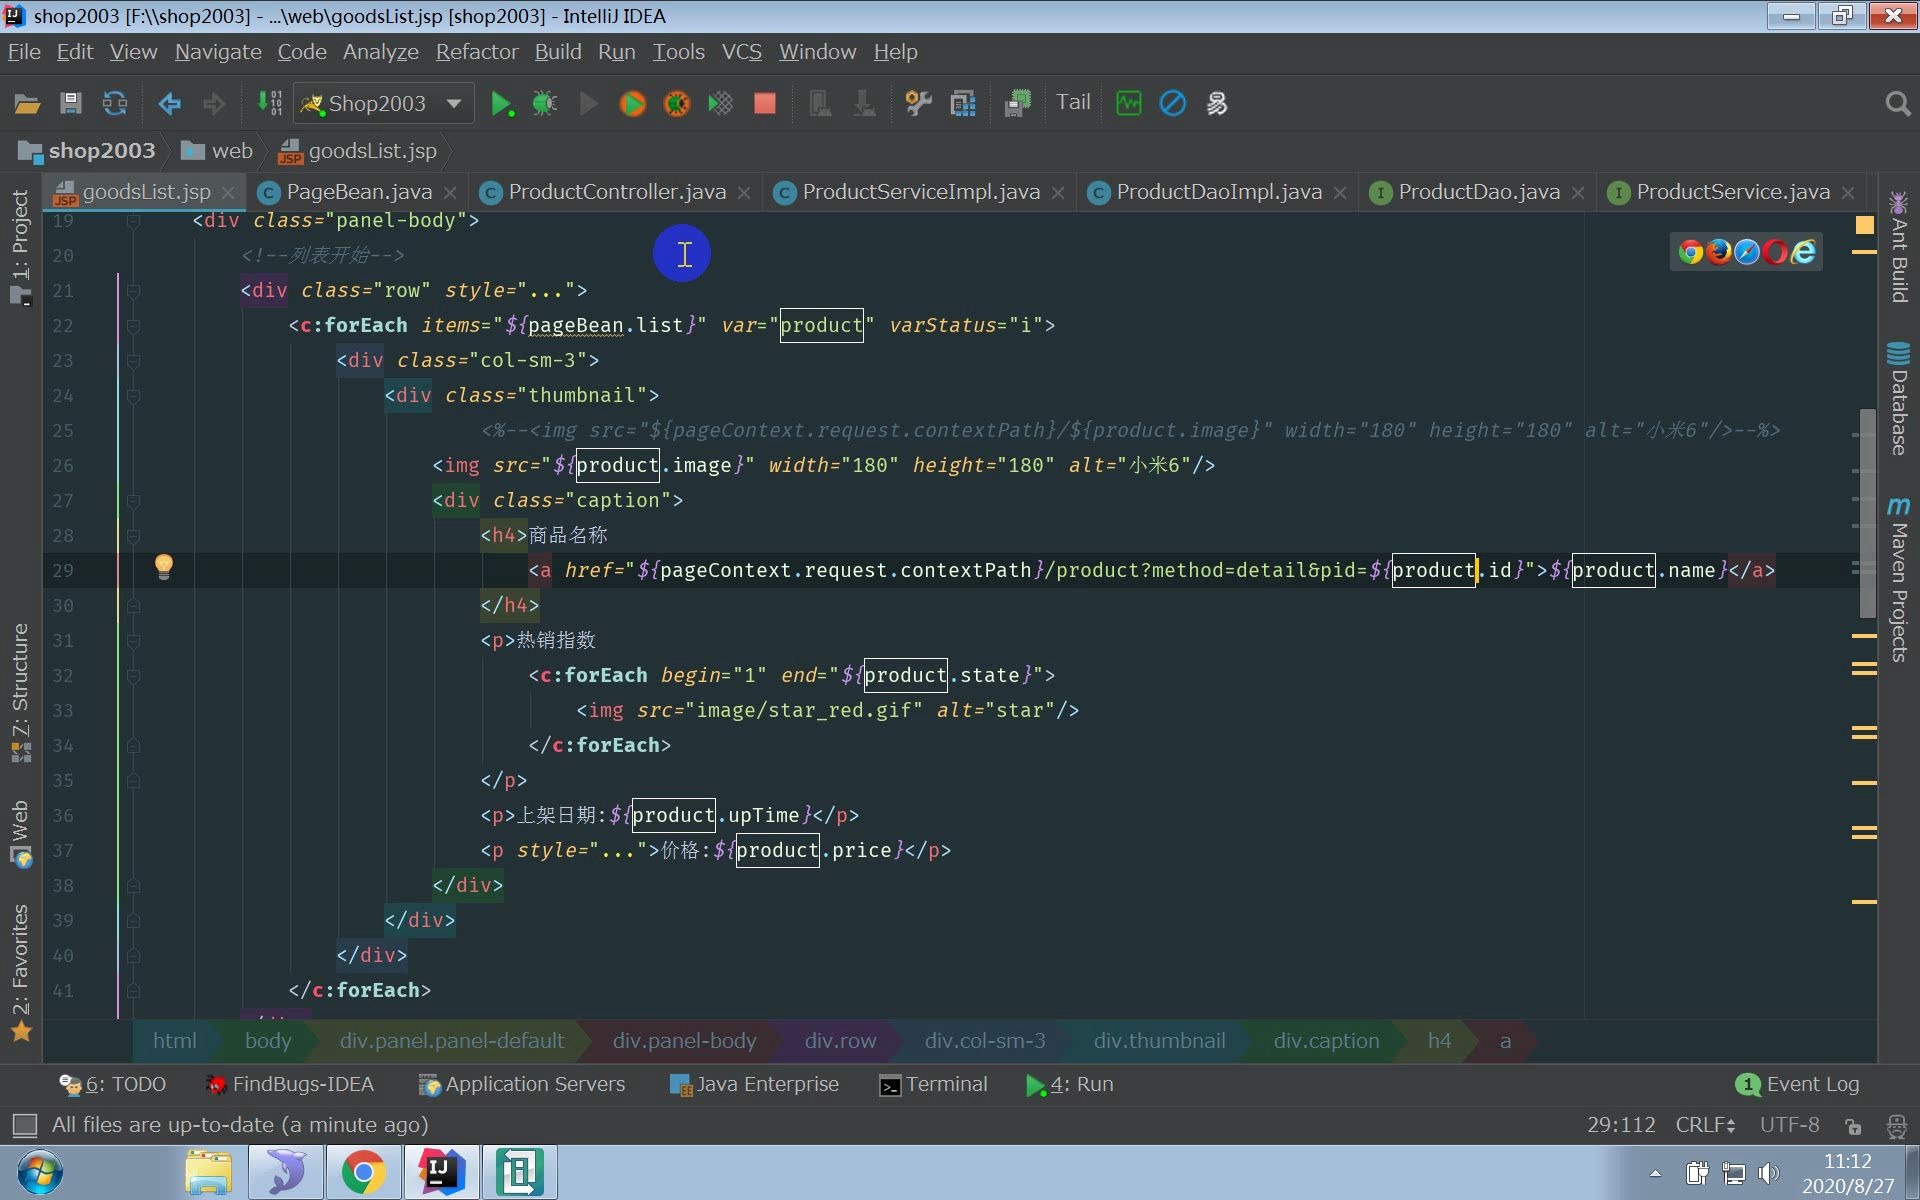Click the green Run button in toolbar
Image resolution: width=1920 pixels, height=1200 pixels.
tap(501, 103)
